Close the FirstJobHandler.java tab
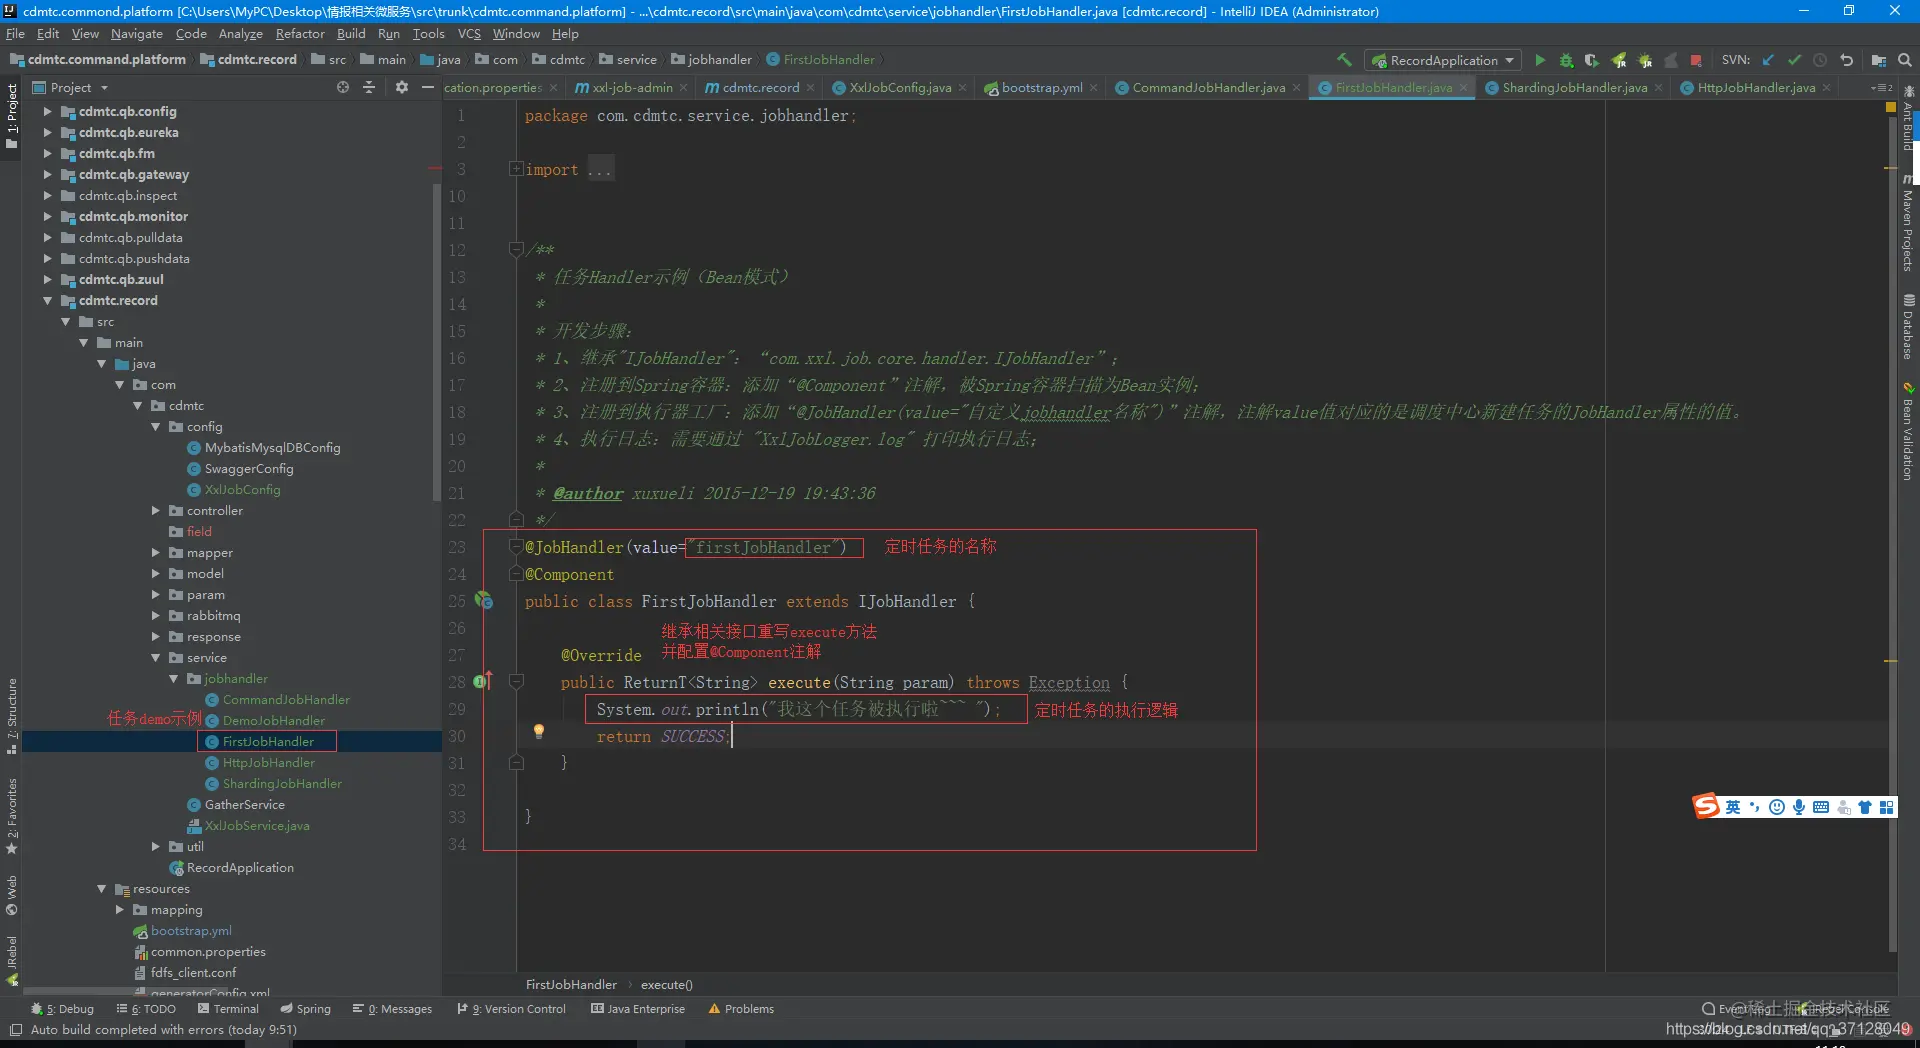Image resolution: width=1920 pixels, height=1048 pixels. tap(1463, 88)
